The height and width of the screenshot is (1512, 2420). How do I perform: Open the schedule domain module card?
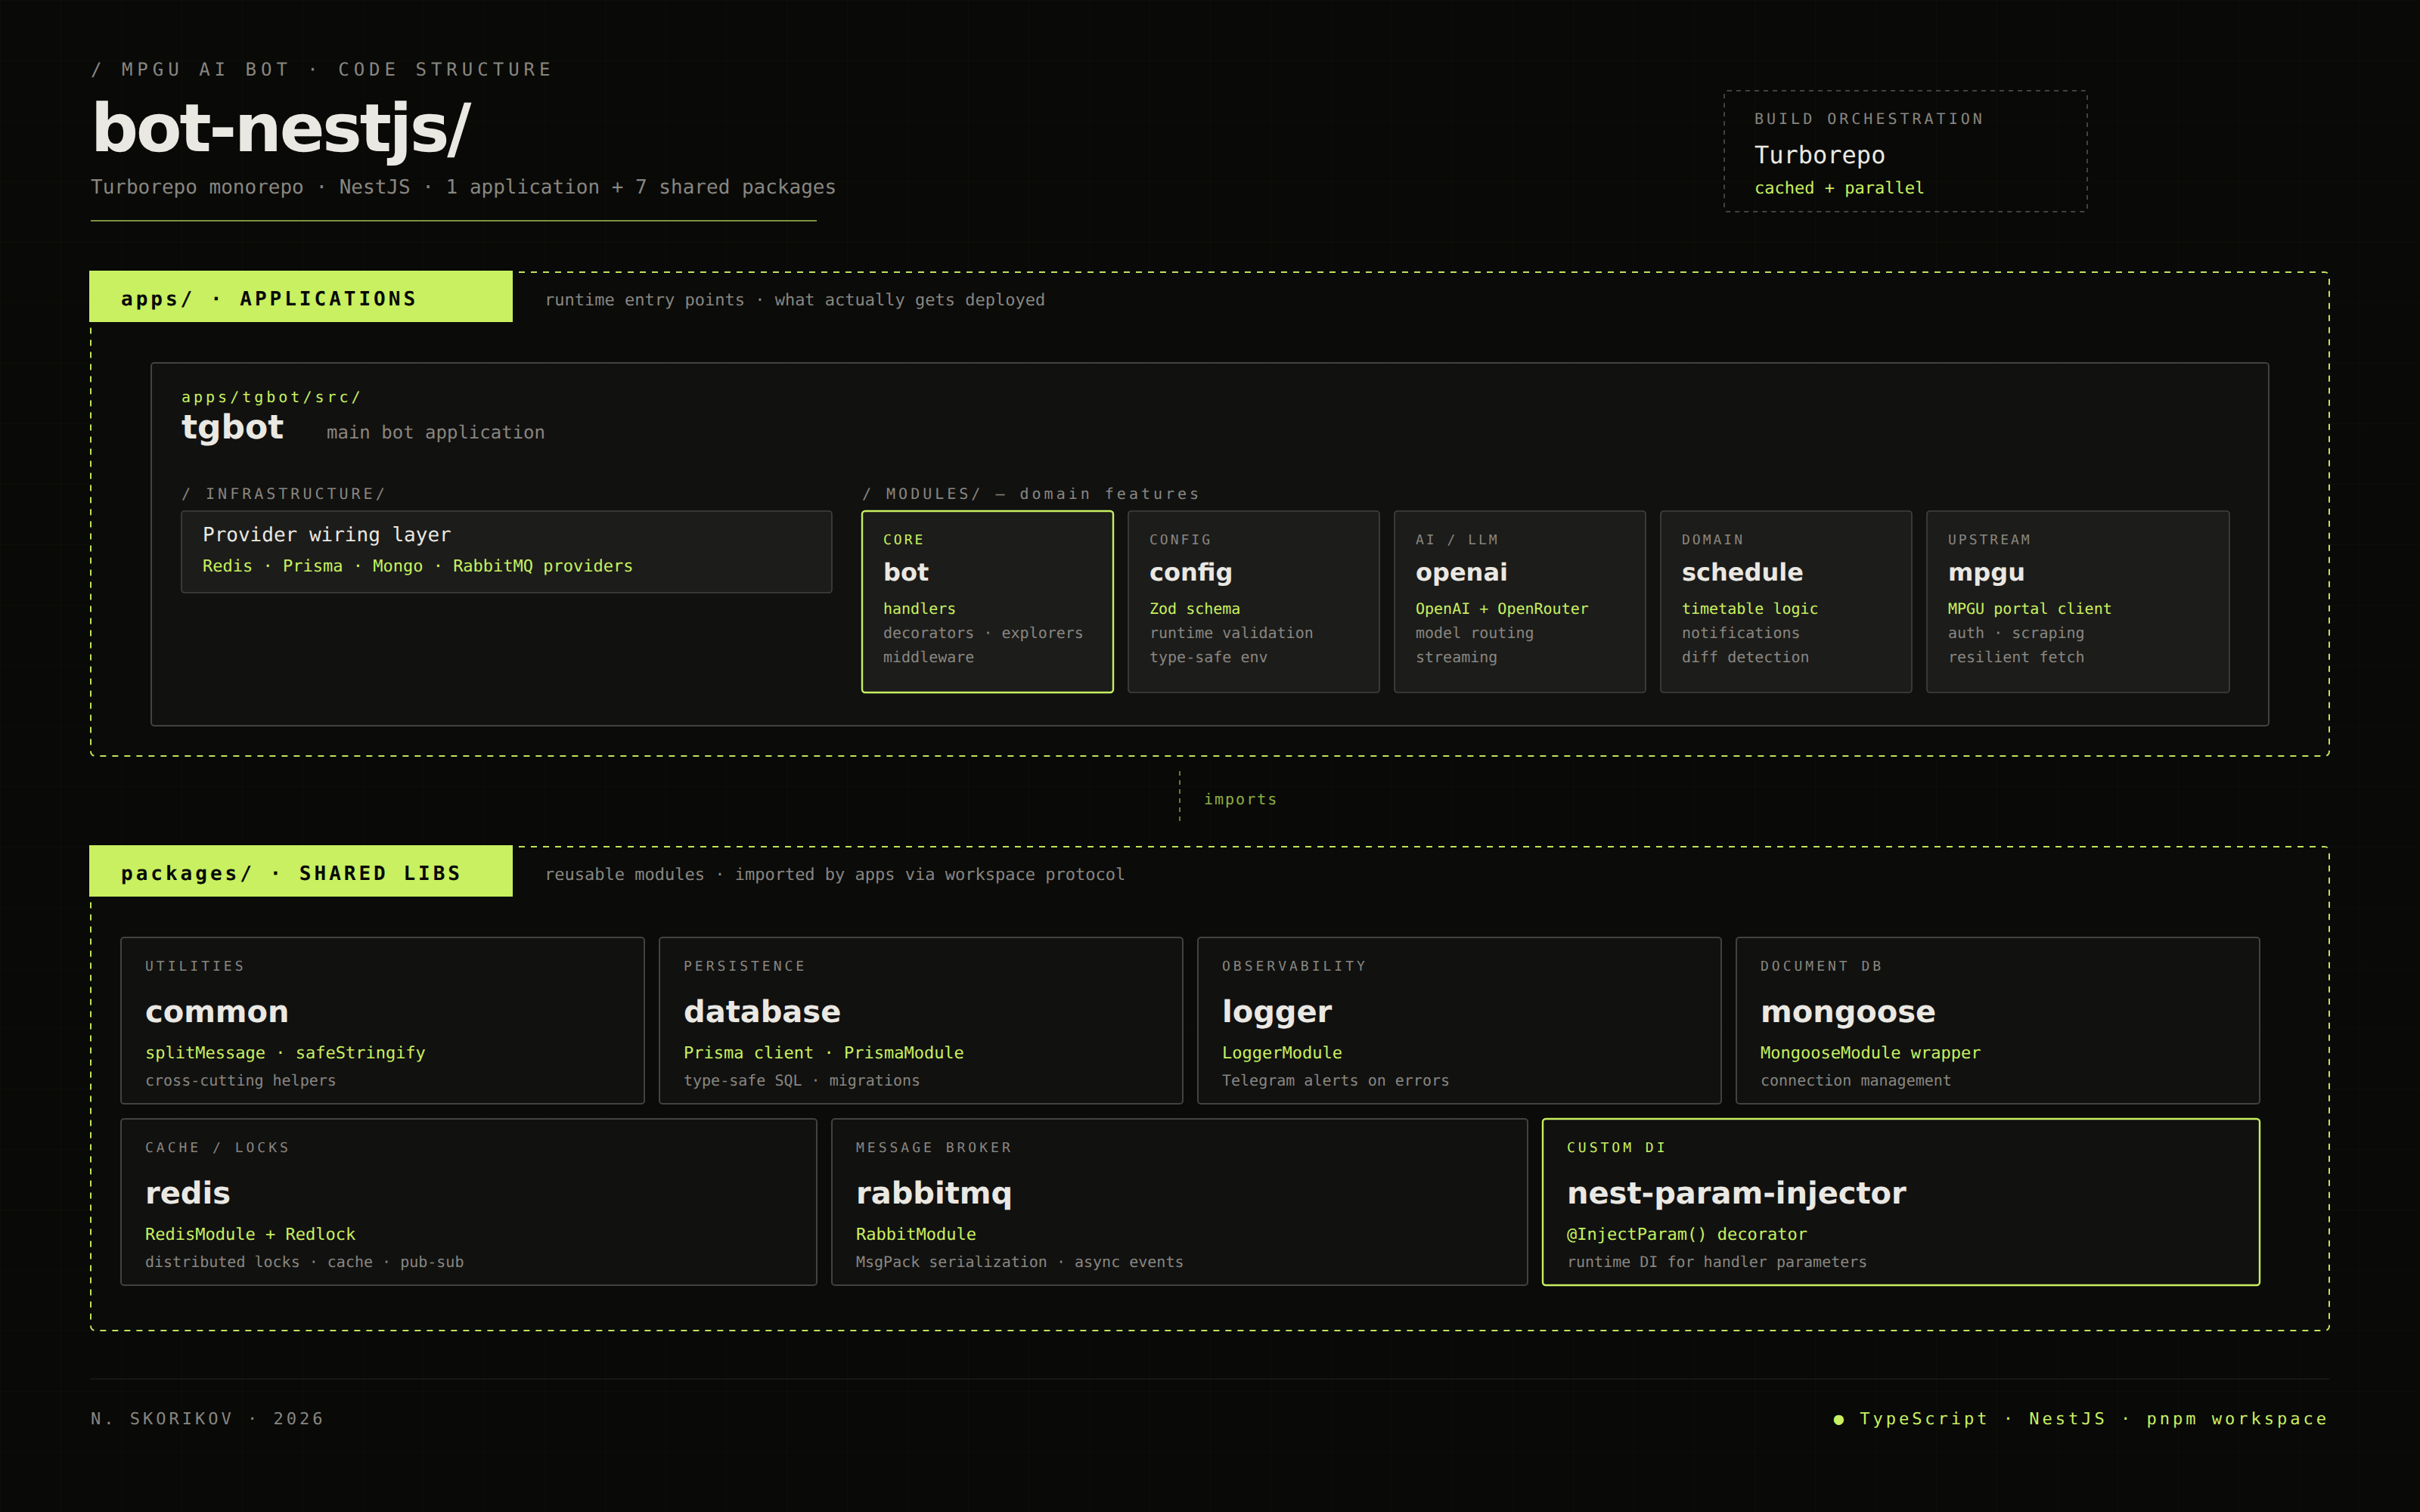[x=1785, y=602]
